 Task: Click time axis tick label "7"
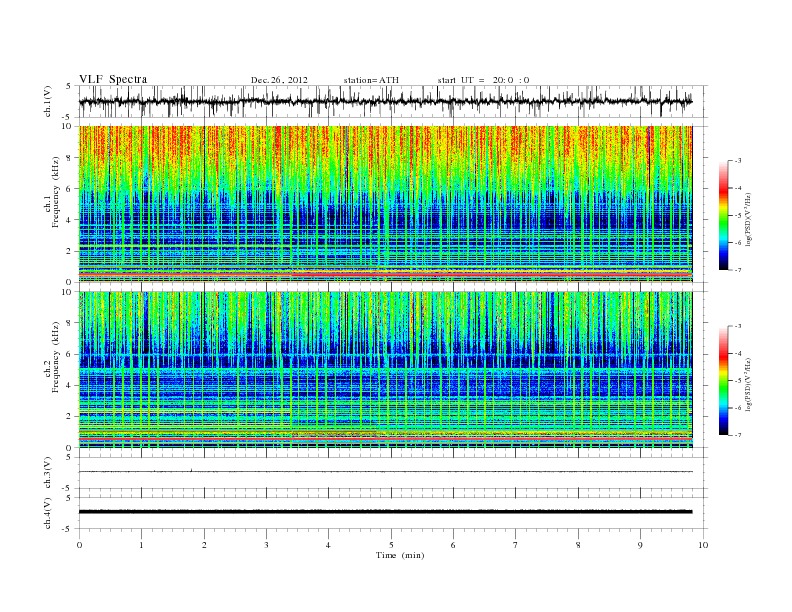pyautogui.click(x=516, y=545)
